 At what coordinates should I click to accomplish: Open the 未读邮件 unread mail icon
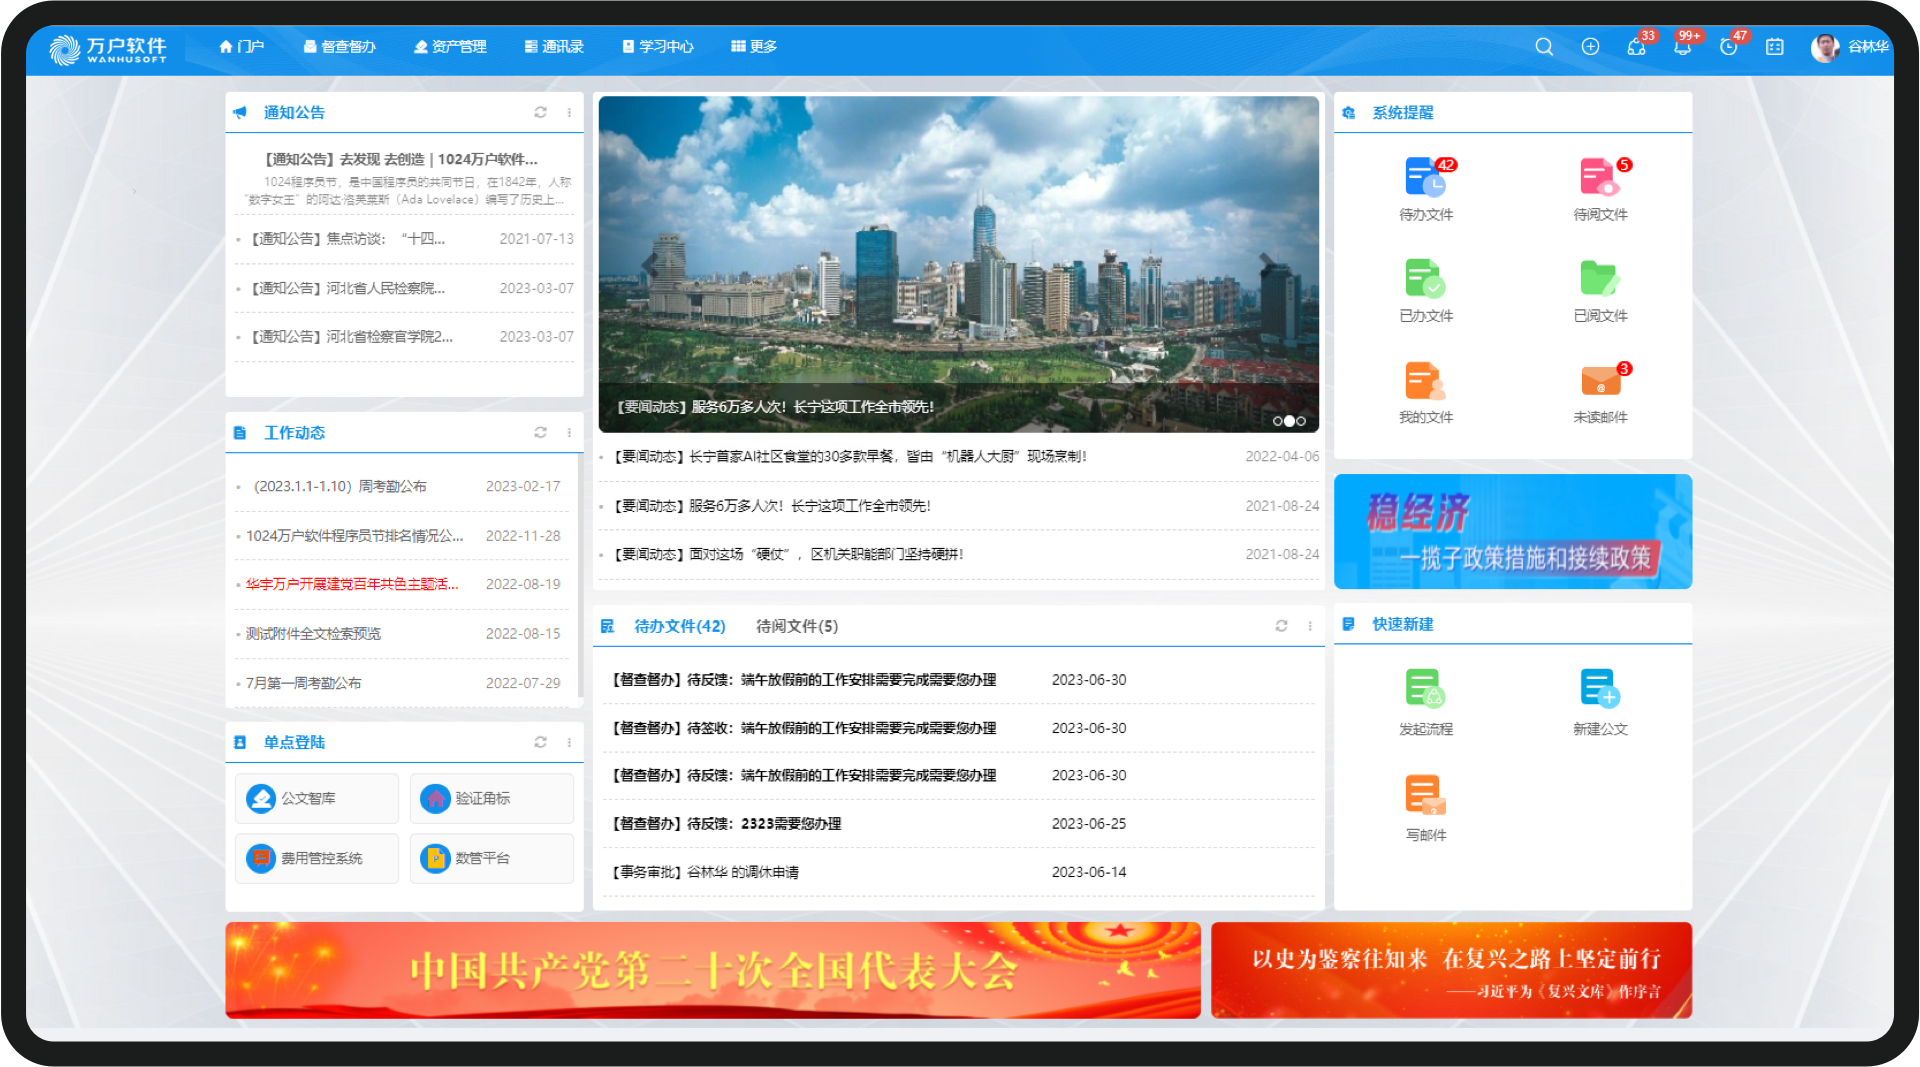1600,381
